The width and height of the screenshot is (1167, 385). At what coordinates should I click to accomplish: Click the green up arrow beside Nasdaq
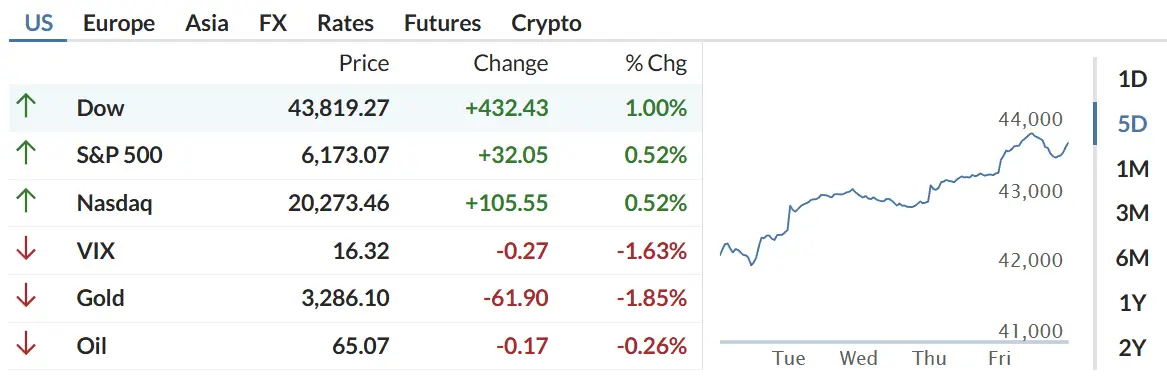[x=26, y=203]
